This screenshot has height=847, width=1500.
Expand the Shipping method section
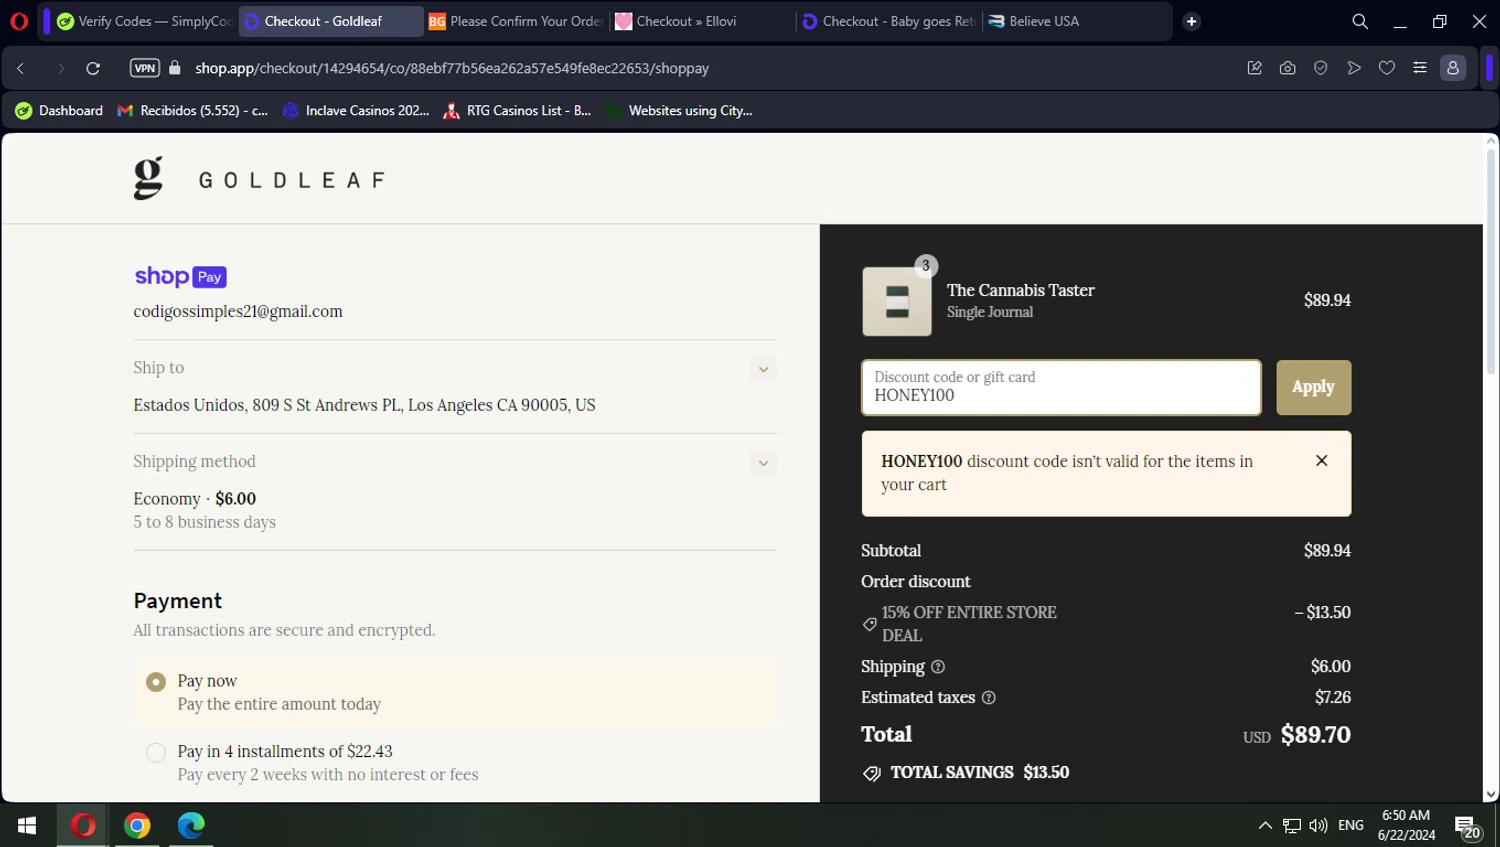[763, 463]
